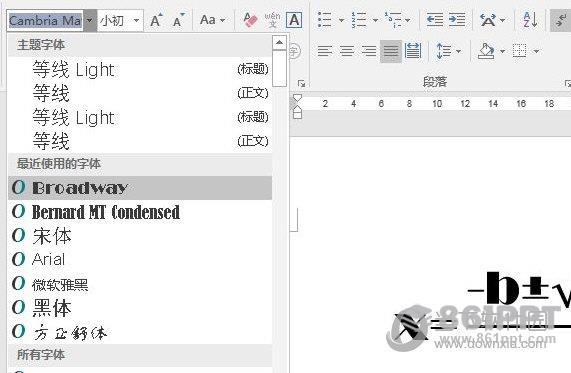
Task: Toggle justify alignment button
Action: click(391, 51)
